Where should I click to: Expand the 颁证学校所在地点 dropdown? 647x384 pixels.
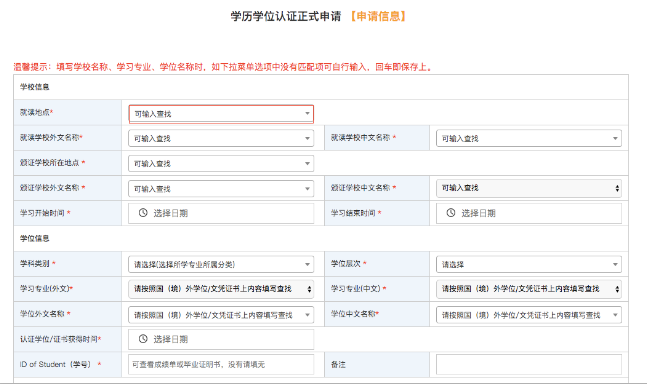coord(221,163)
